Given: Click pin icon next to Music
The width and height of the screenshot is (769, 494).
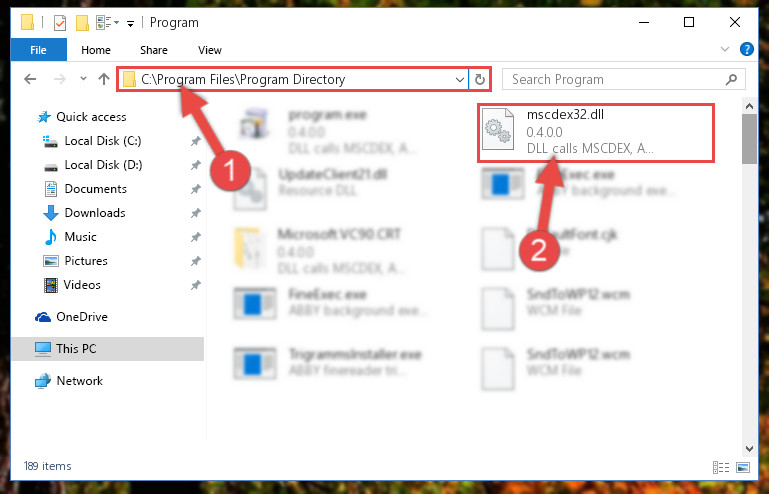Looking at the screenshot, I should (x=195, y=237).
